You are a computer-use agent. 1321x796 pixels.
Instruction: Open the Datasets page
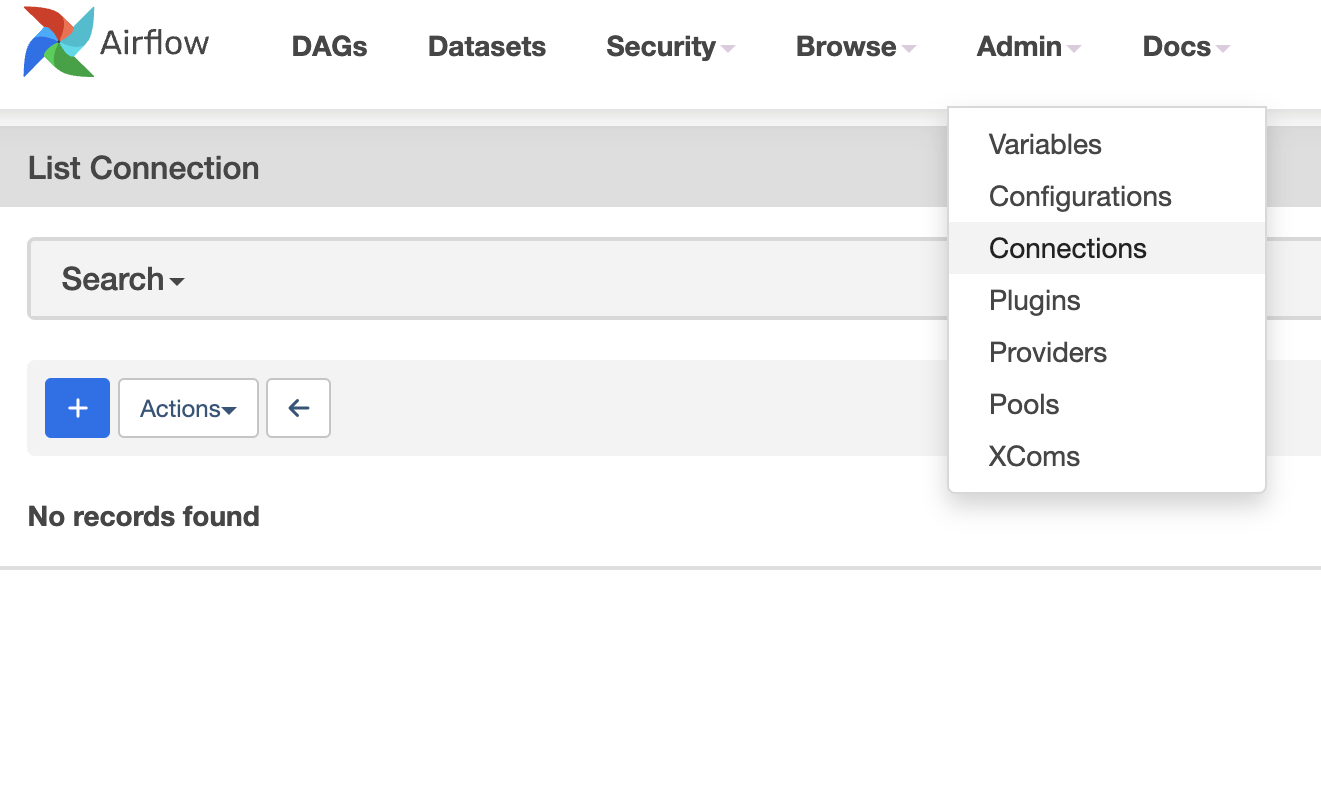pyautogui.click(x=487, y=47)
